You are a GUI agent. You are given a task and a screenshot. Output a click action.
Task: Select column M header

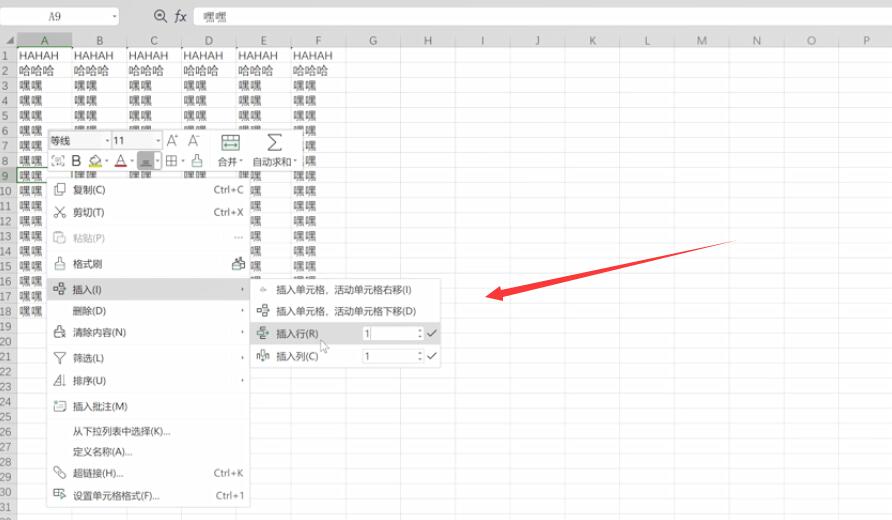coord(701,40)
